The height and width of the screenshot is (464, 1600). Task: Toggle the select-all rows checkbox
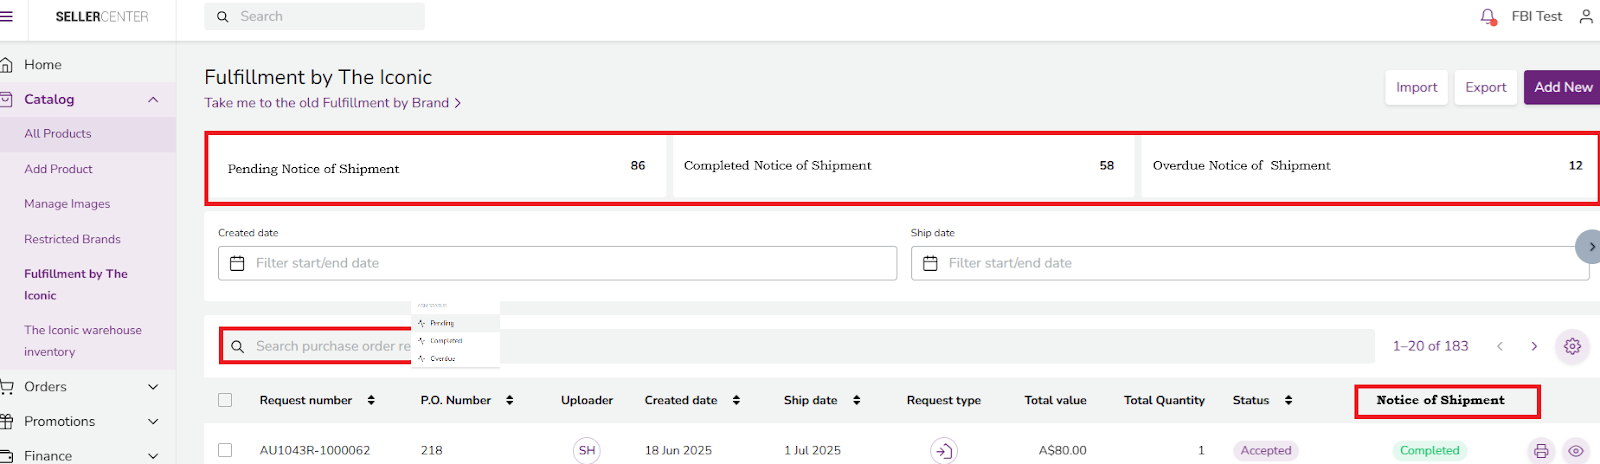(x=225, y=400)
